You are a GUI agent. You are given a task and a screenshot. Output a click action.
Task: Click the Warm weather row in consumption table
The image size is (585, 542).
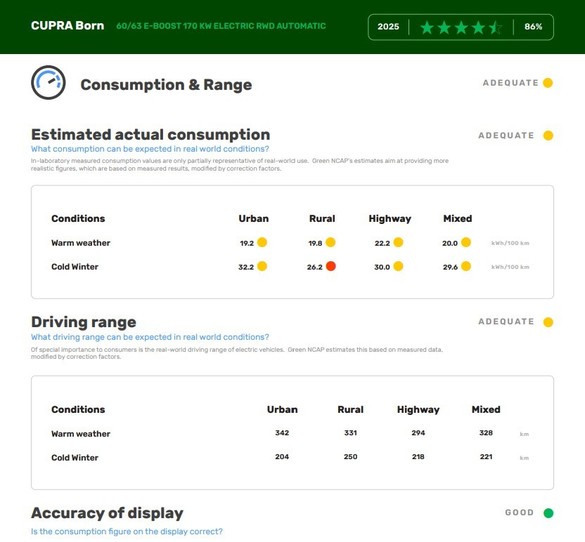pos(290,243)
